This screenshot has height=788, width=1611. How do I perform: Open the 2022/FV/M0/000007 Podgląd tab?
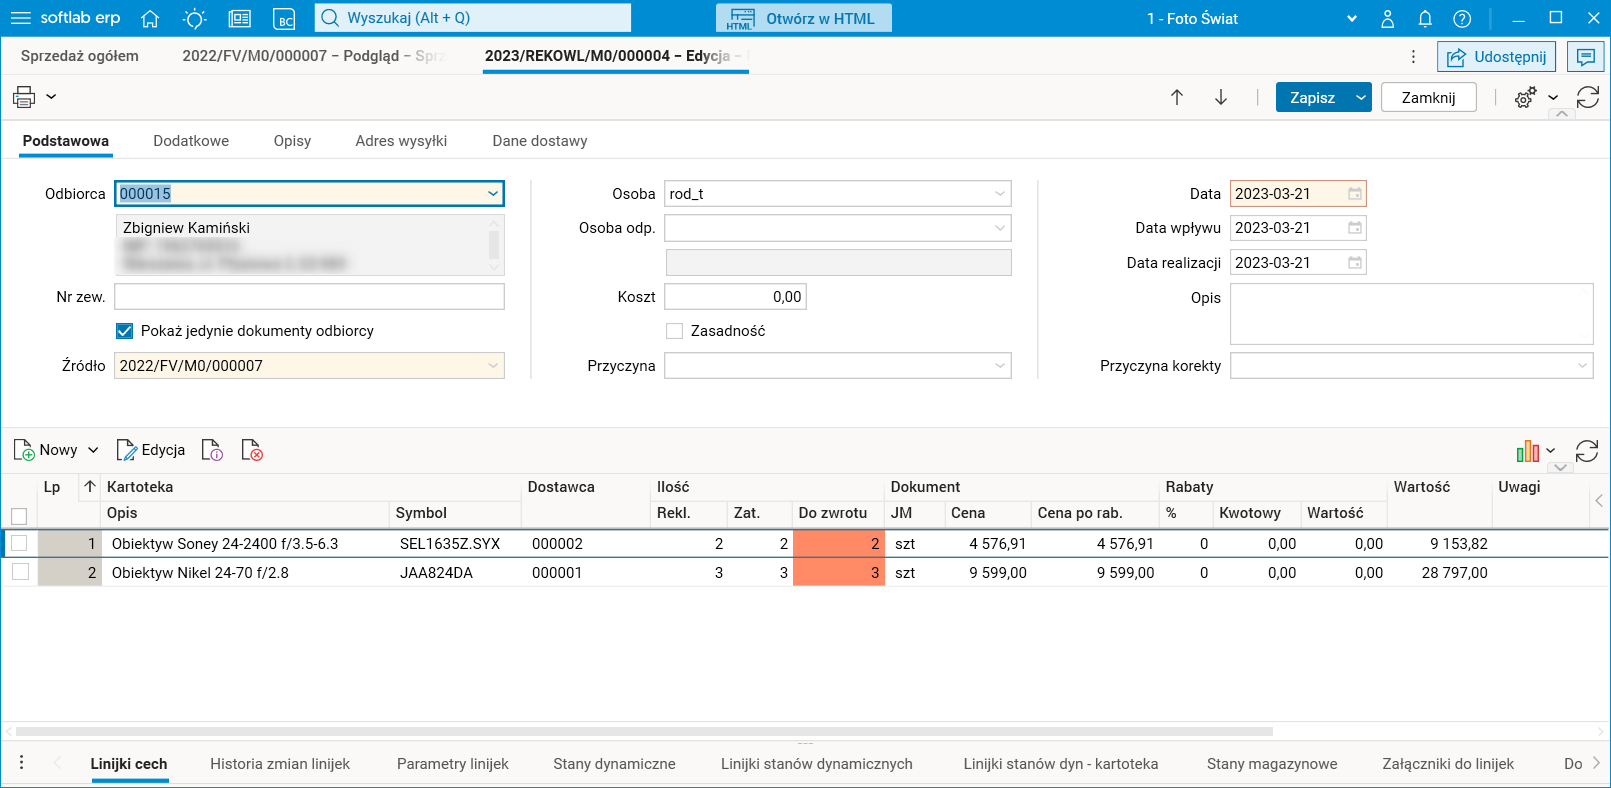pyautogui.click(x=314, y=56)
